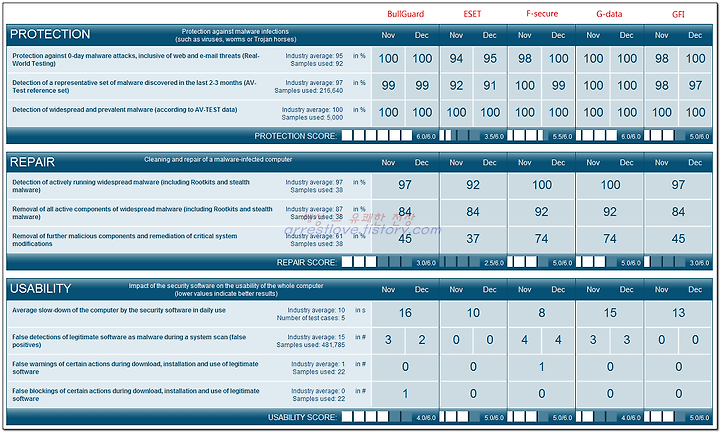Click GFI's slow-down value 13

[678, 313]
